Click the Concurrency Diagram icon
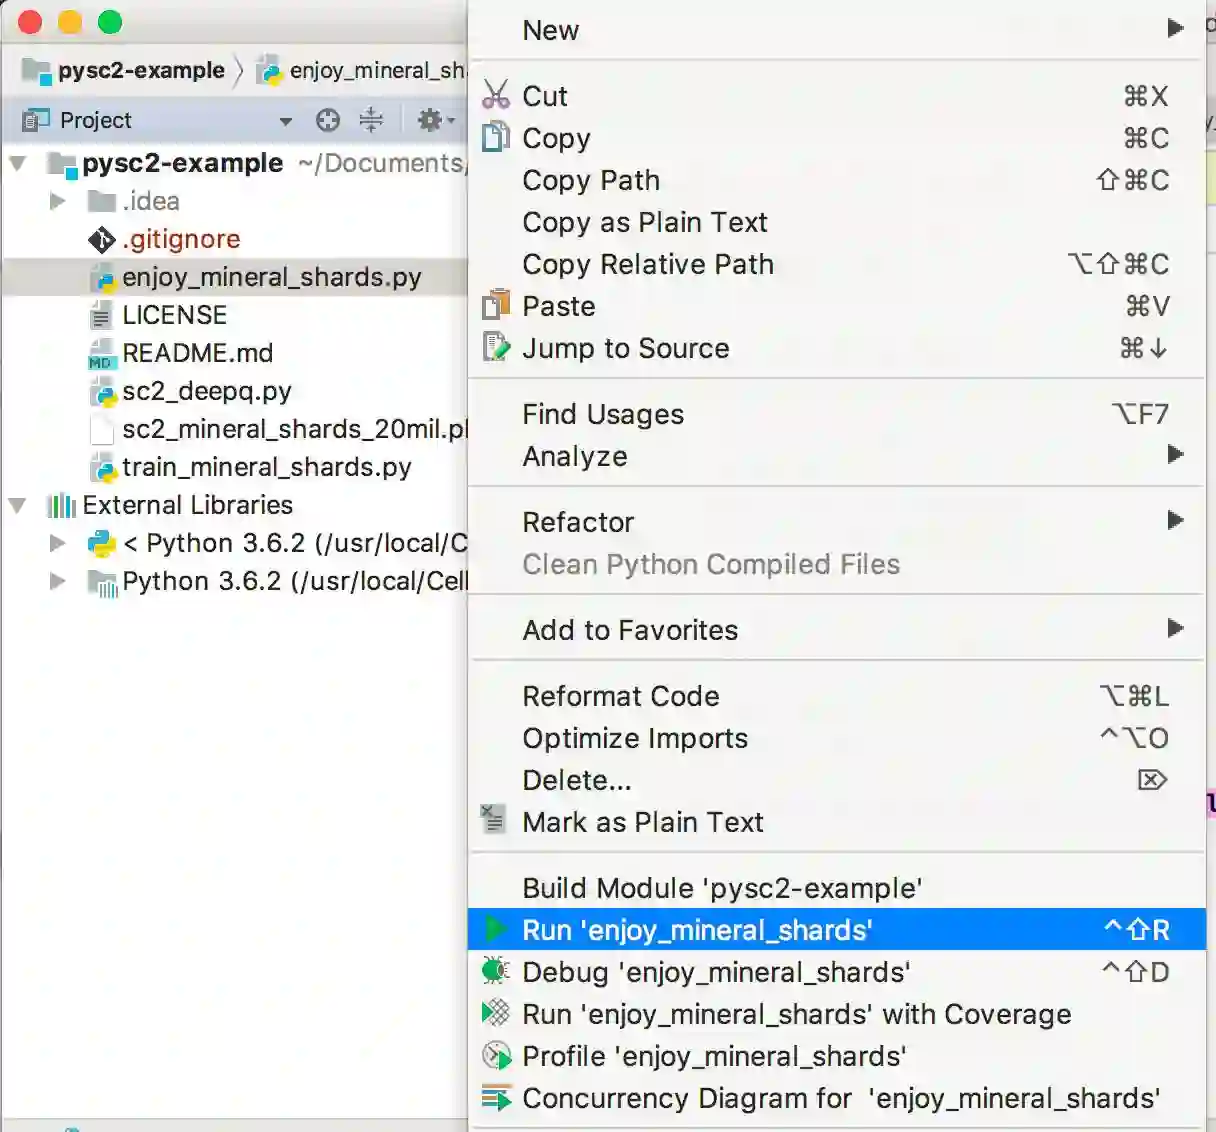This screenshot has width=1216, height=1132. [x=495, y=1097]
